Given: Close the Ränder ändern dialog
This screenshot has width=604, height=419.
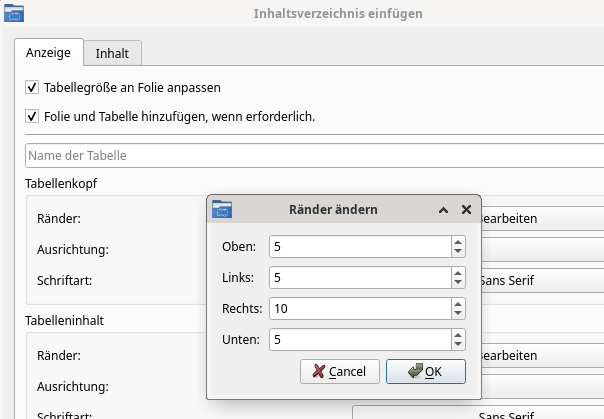Looking at the screenshot, I should click(x=466, y=210).
